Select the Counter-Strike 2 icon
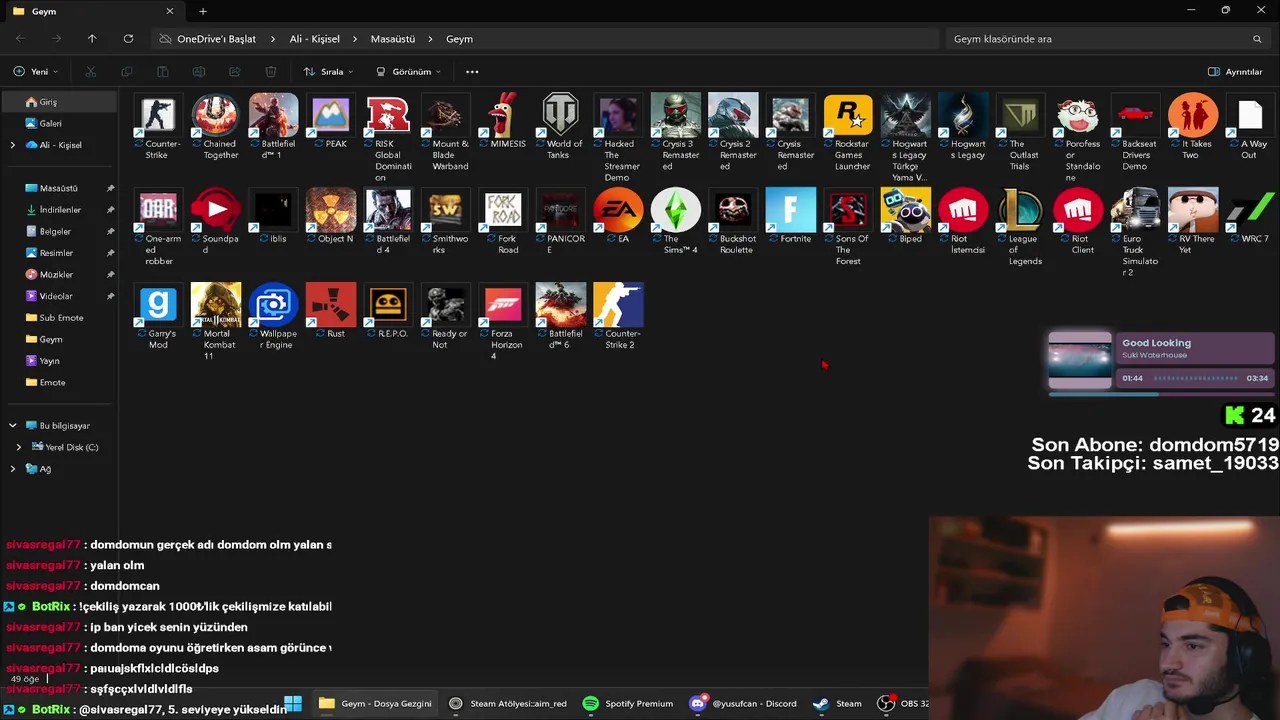The width and height of the screenshot is (1280, 720). (x=618, y=304)
